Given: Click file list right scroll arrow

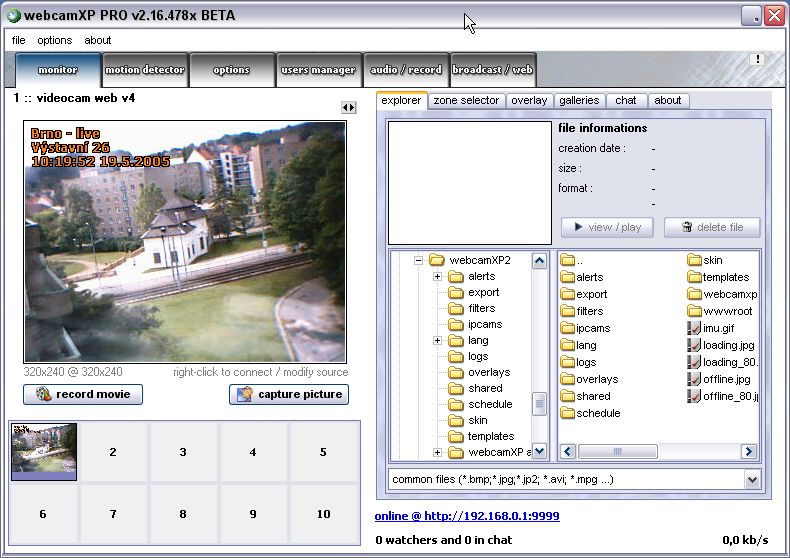Looking at the screenshot, I should [749, 451].
